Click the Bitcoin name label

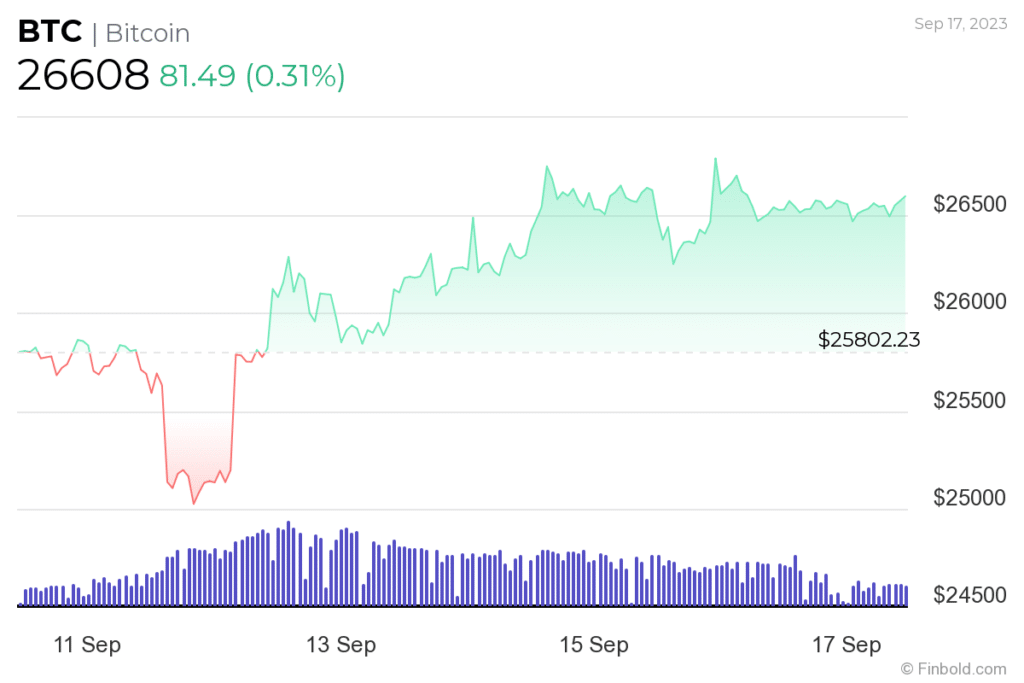[x=147, y=34]
